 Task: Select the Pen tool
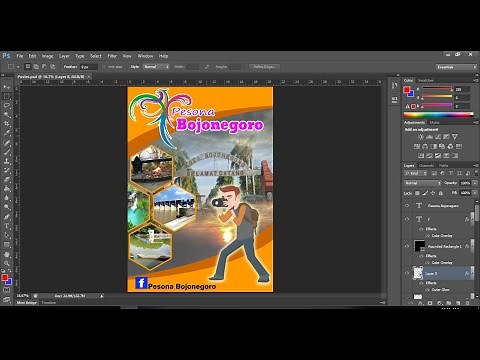pyautogui.click(x=7, y=217)
